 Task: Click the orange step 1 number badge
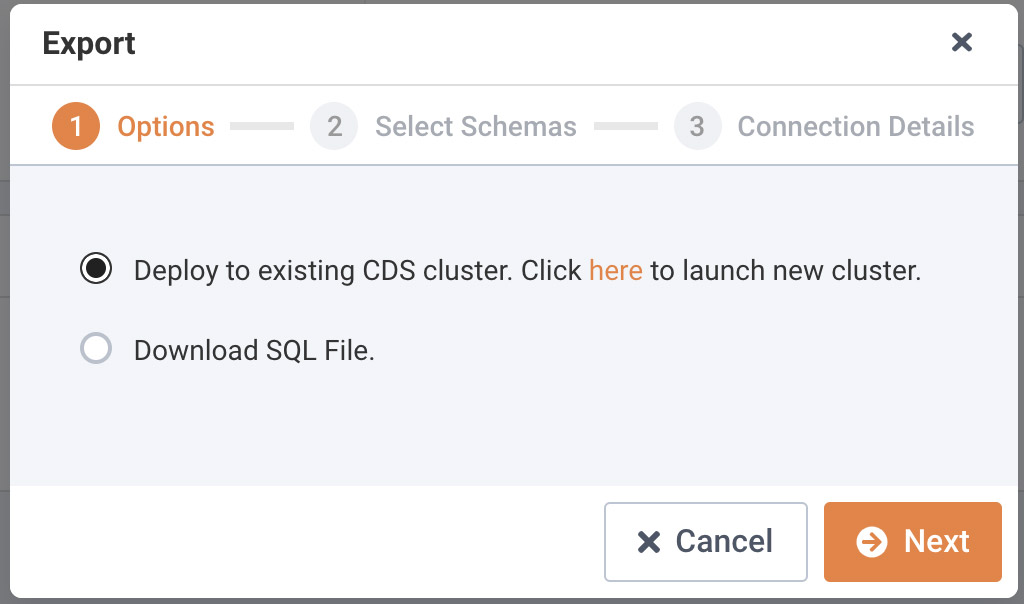[76, 127]
